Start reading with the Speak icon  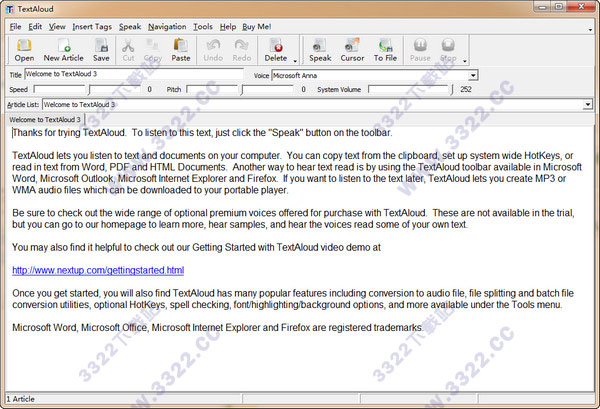click(x=320, y=51)
